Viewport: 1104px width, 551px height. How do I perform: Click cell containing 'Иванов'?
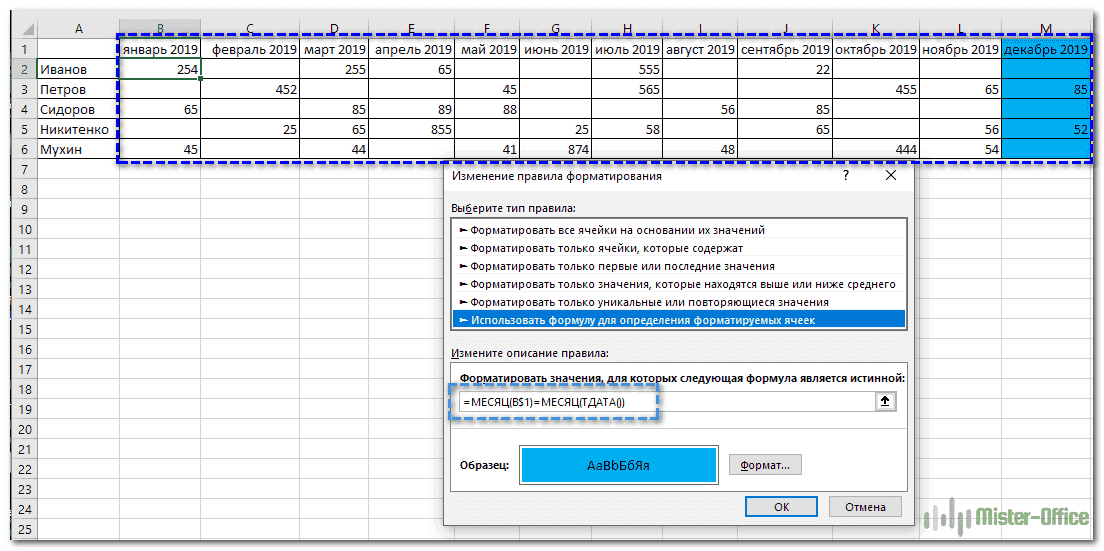point(76,69)
